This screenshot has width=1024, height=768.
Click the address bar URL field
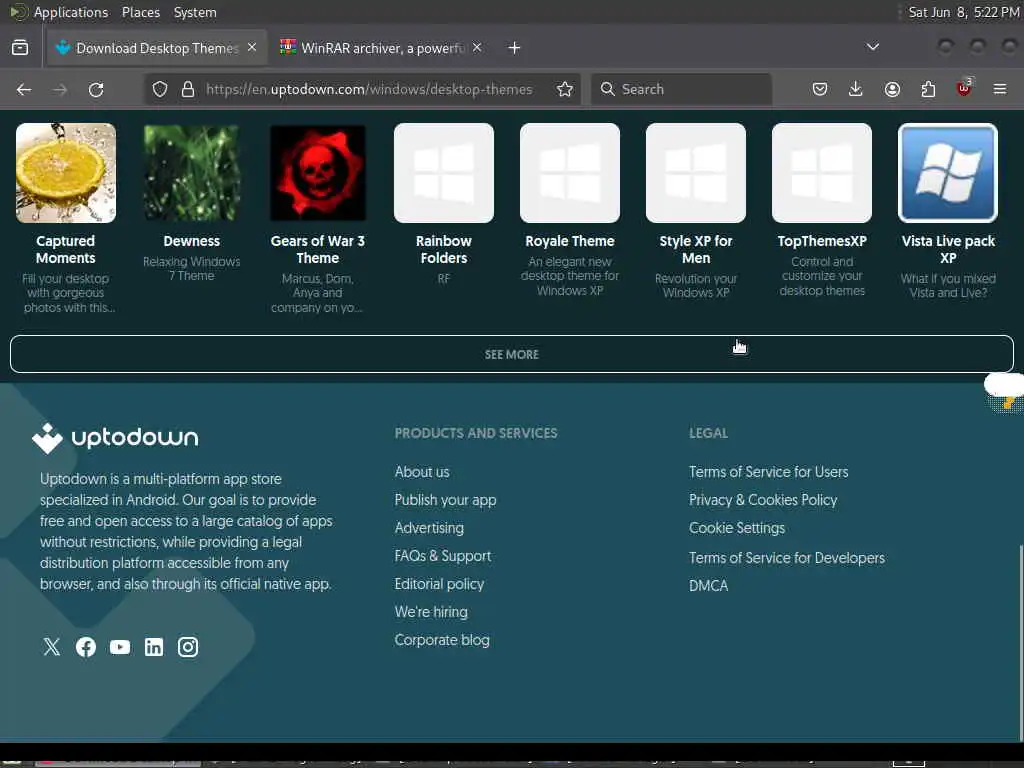click(369, 89)
